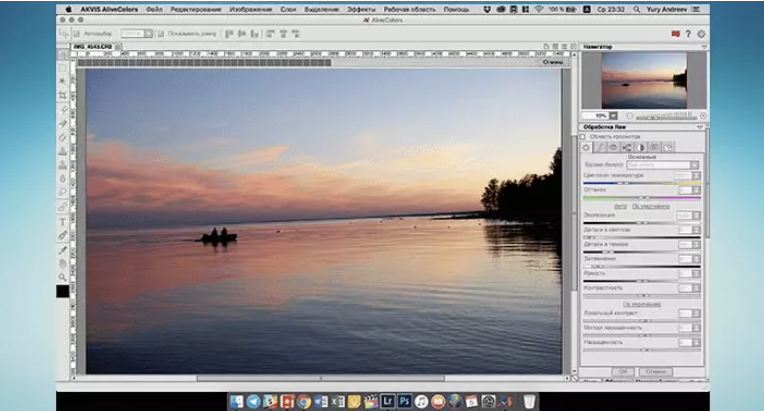Open the last tab icon in Raw panel
This screenshot has width=764, height=411.
(x=669, y=147)
